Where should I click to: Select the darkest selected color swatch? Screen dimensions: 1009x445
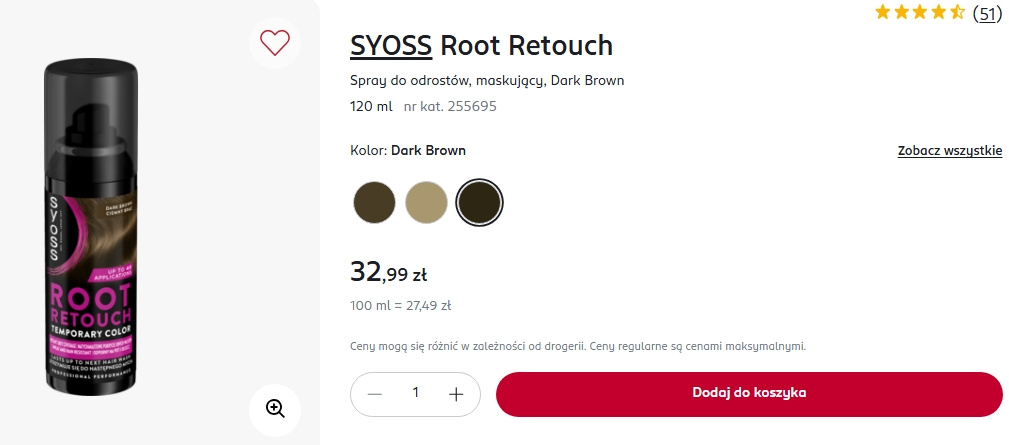(x=479, y=202)
